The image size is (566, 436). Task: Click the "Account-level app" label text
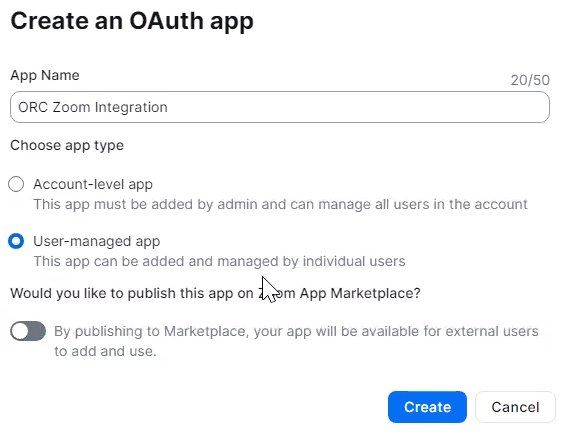click(x=93, y=184)
